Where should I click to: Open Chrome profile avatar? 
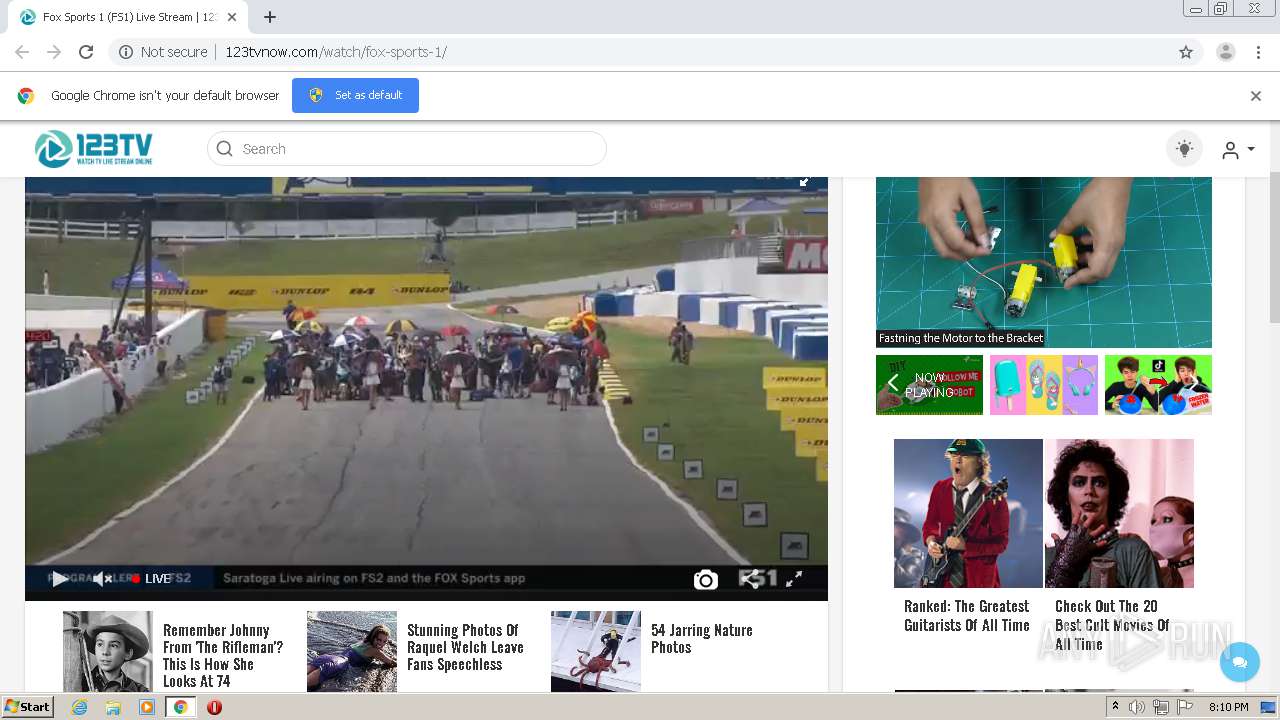[1226, 52]
